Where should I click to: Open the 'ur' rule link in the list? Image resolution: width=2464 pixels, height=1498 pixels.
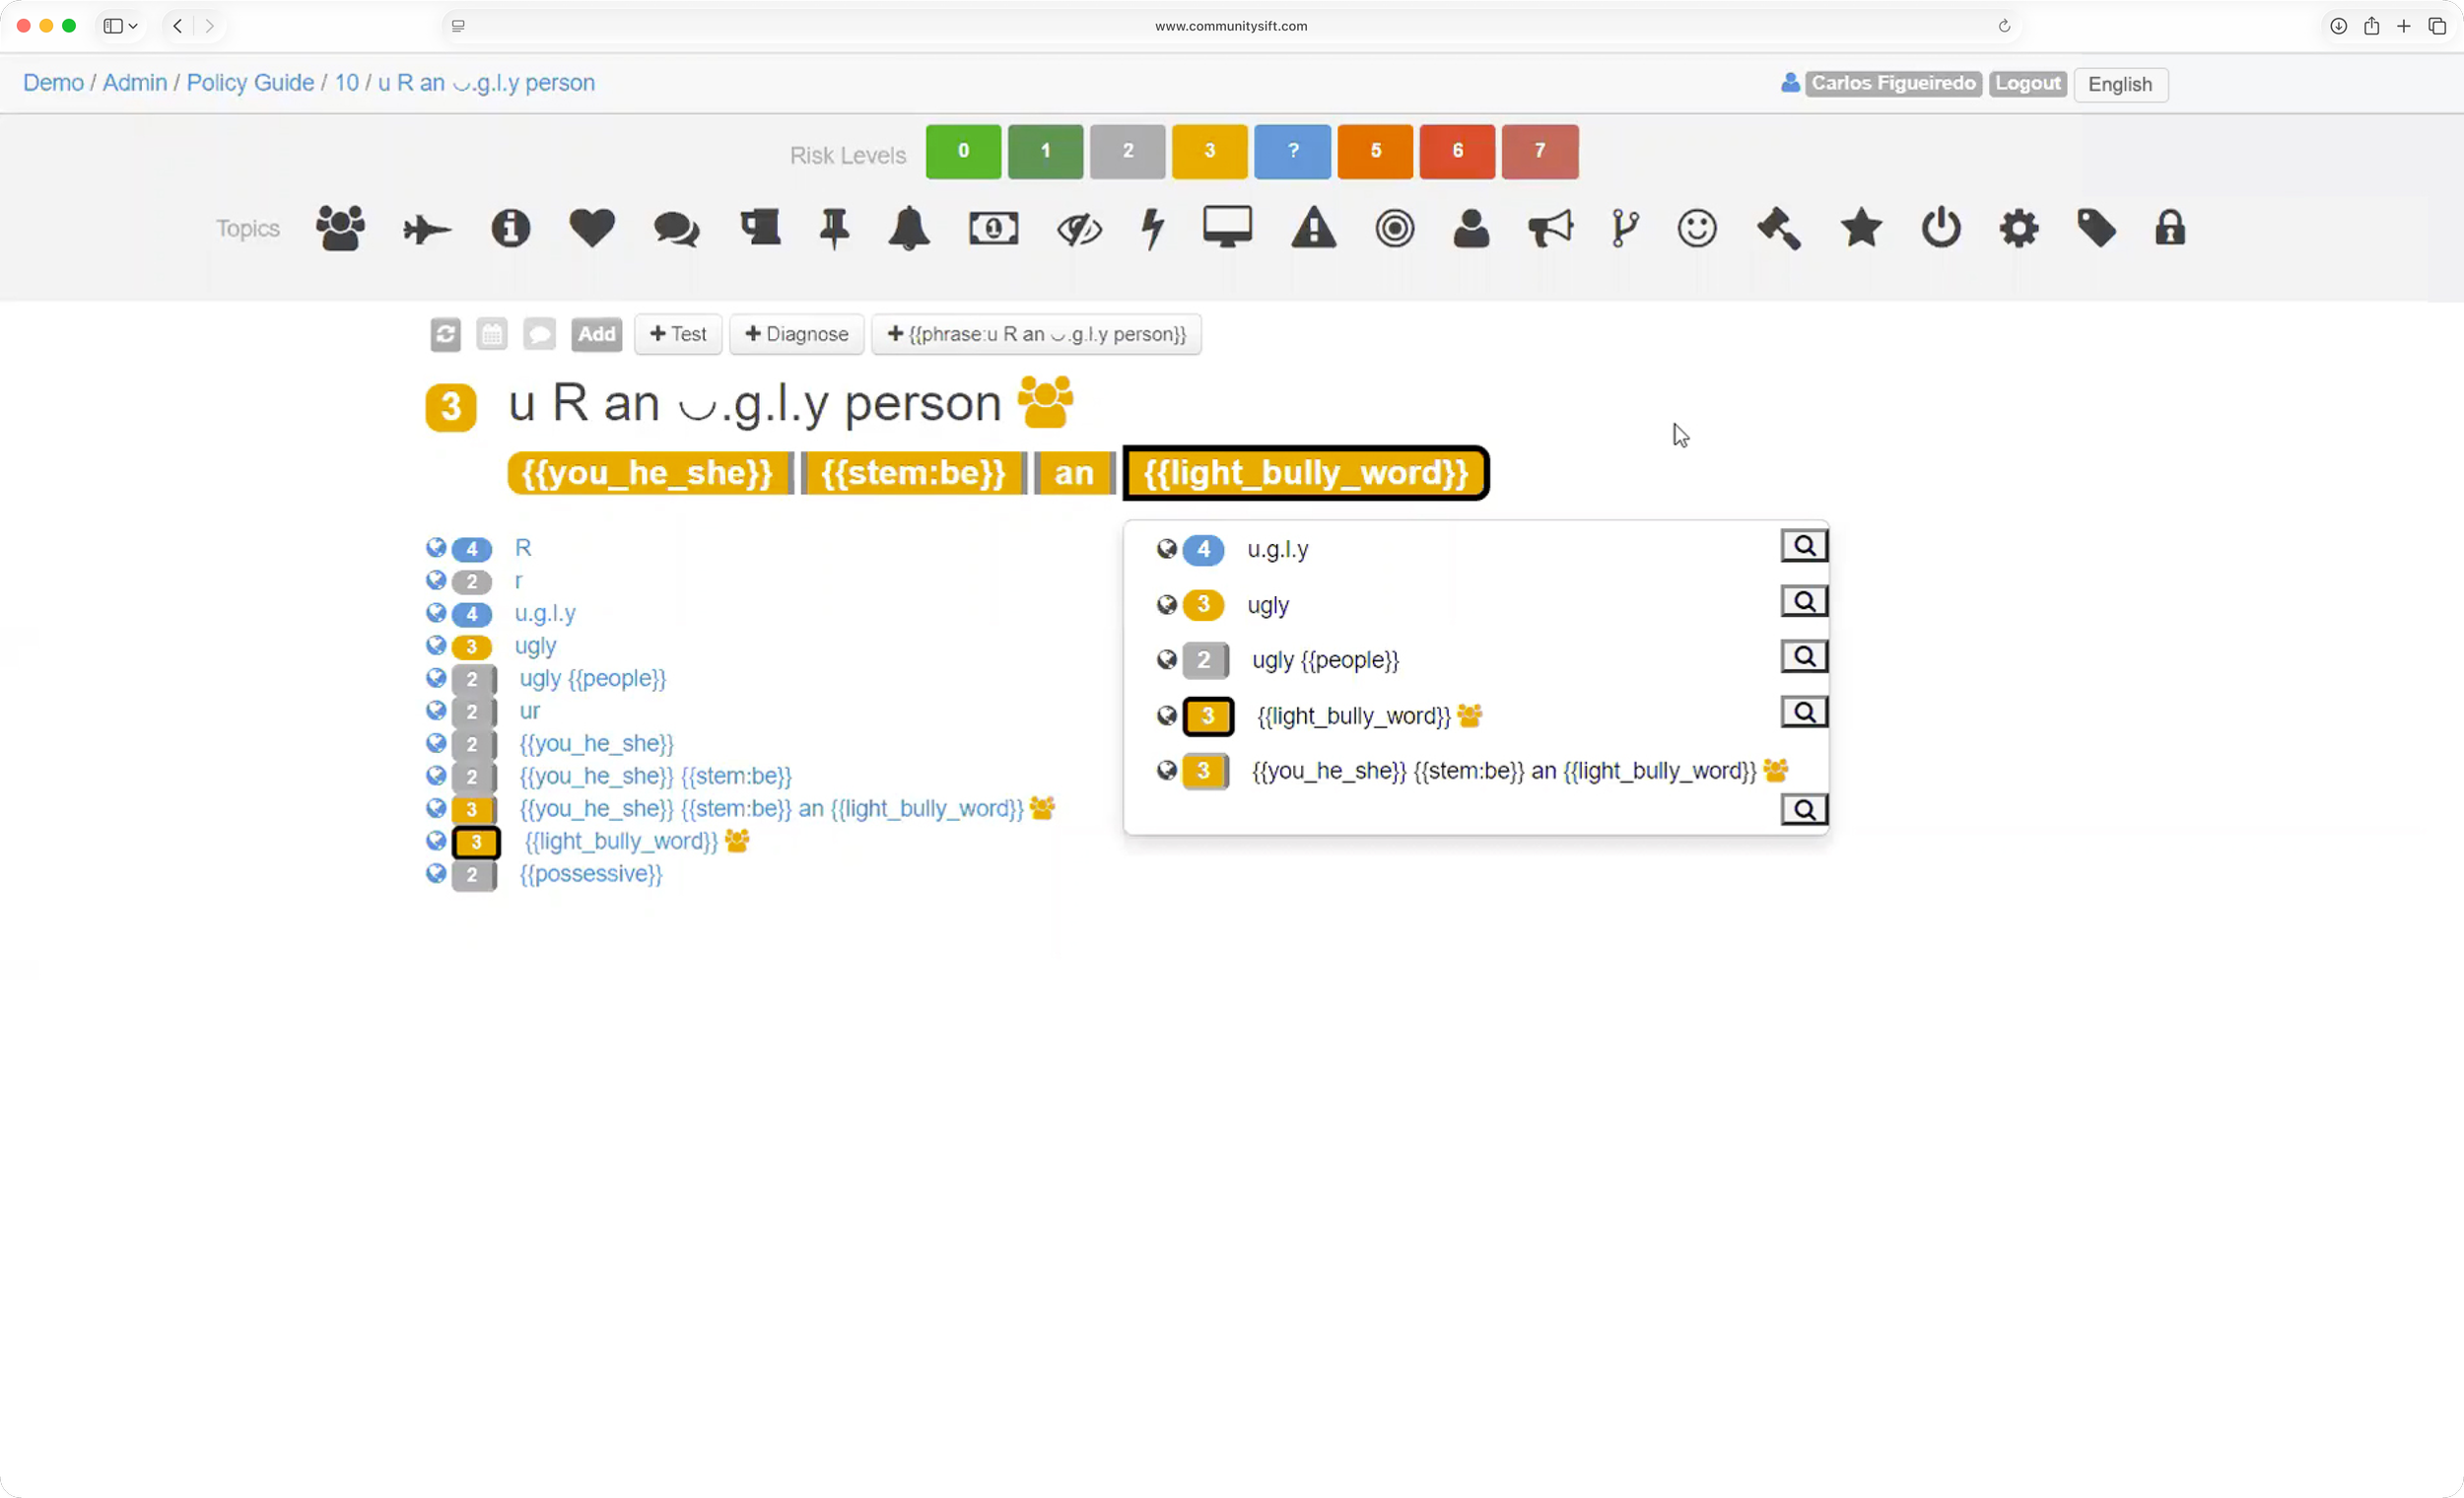529,711
